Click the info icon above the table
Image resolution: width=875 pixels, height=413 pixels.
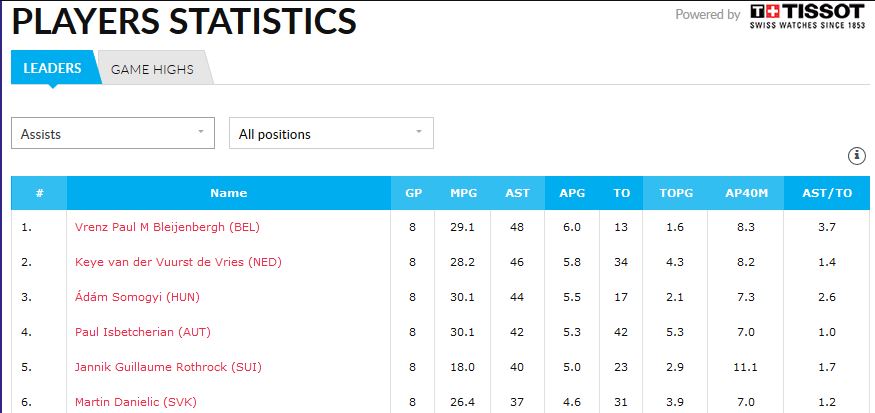(x=856, y=156)
